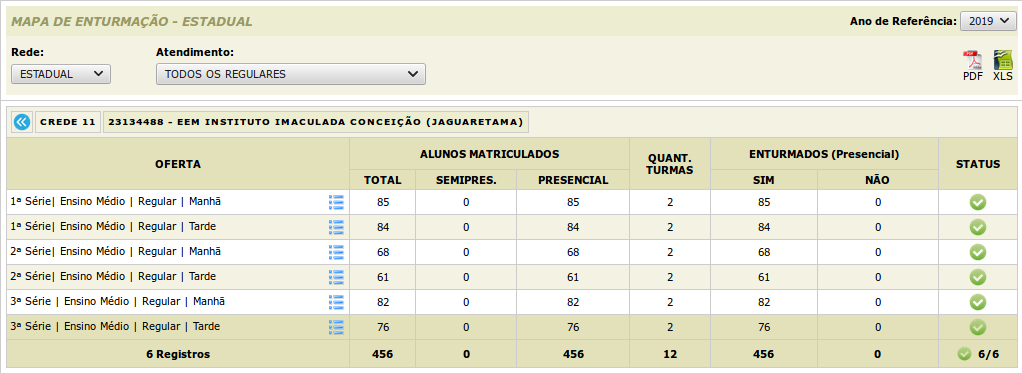Screen dimensions: 1022x373
Task: Open details list for 2ª Série Tarde
Action: (x=336, y=277)
